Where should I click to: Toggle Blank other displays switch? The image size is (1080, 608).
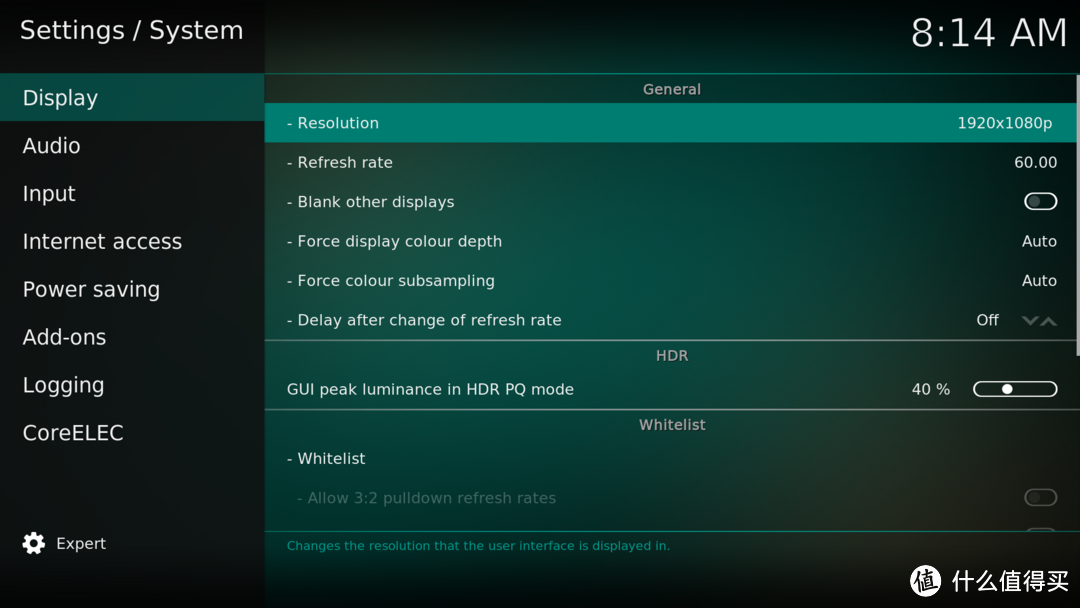1040,202
